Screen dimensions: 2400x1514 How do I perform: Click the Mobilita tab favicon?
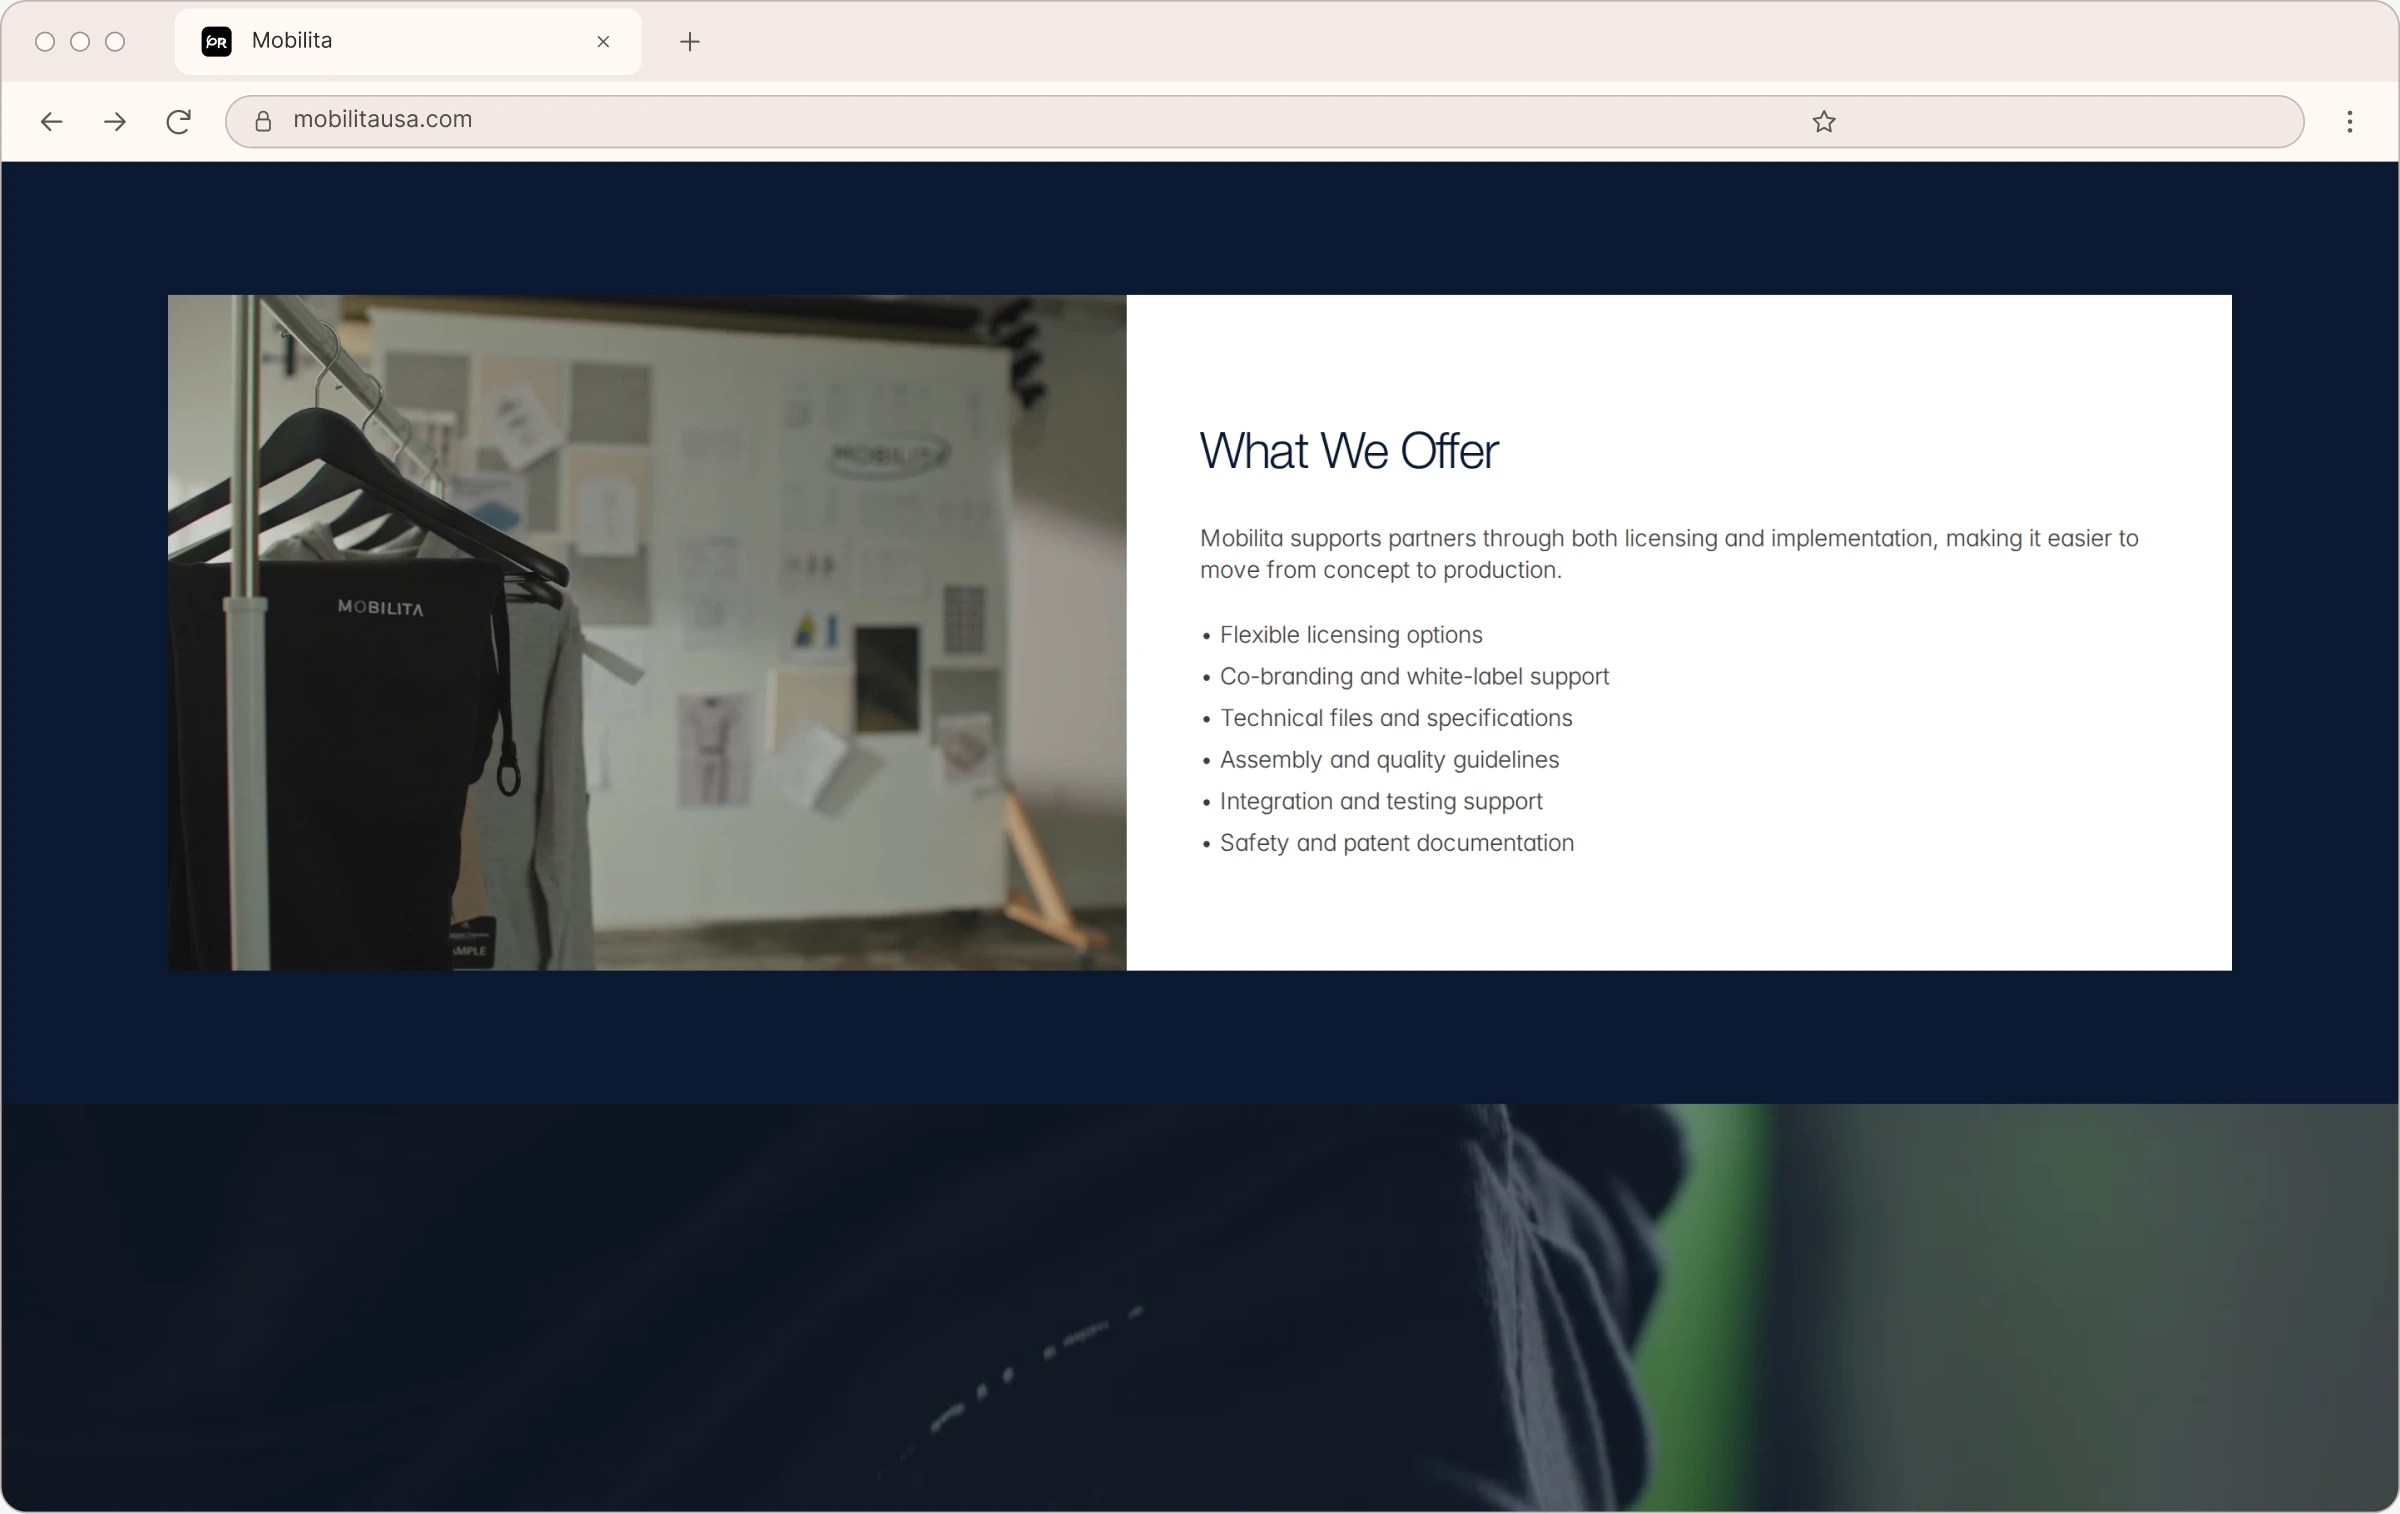point(216,42)
